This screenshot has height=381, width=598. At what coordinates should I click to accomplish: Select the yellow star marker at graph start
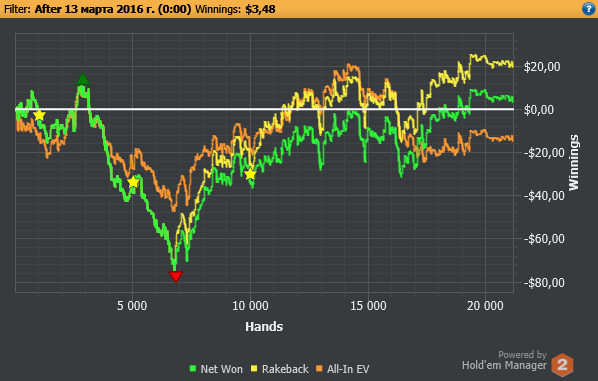point(39,115)
